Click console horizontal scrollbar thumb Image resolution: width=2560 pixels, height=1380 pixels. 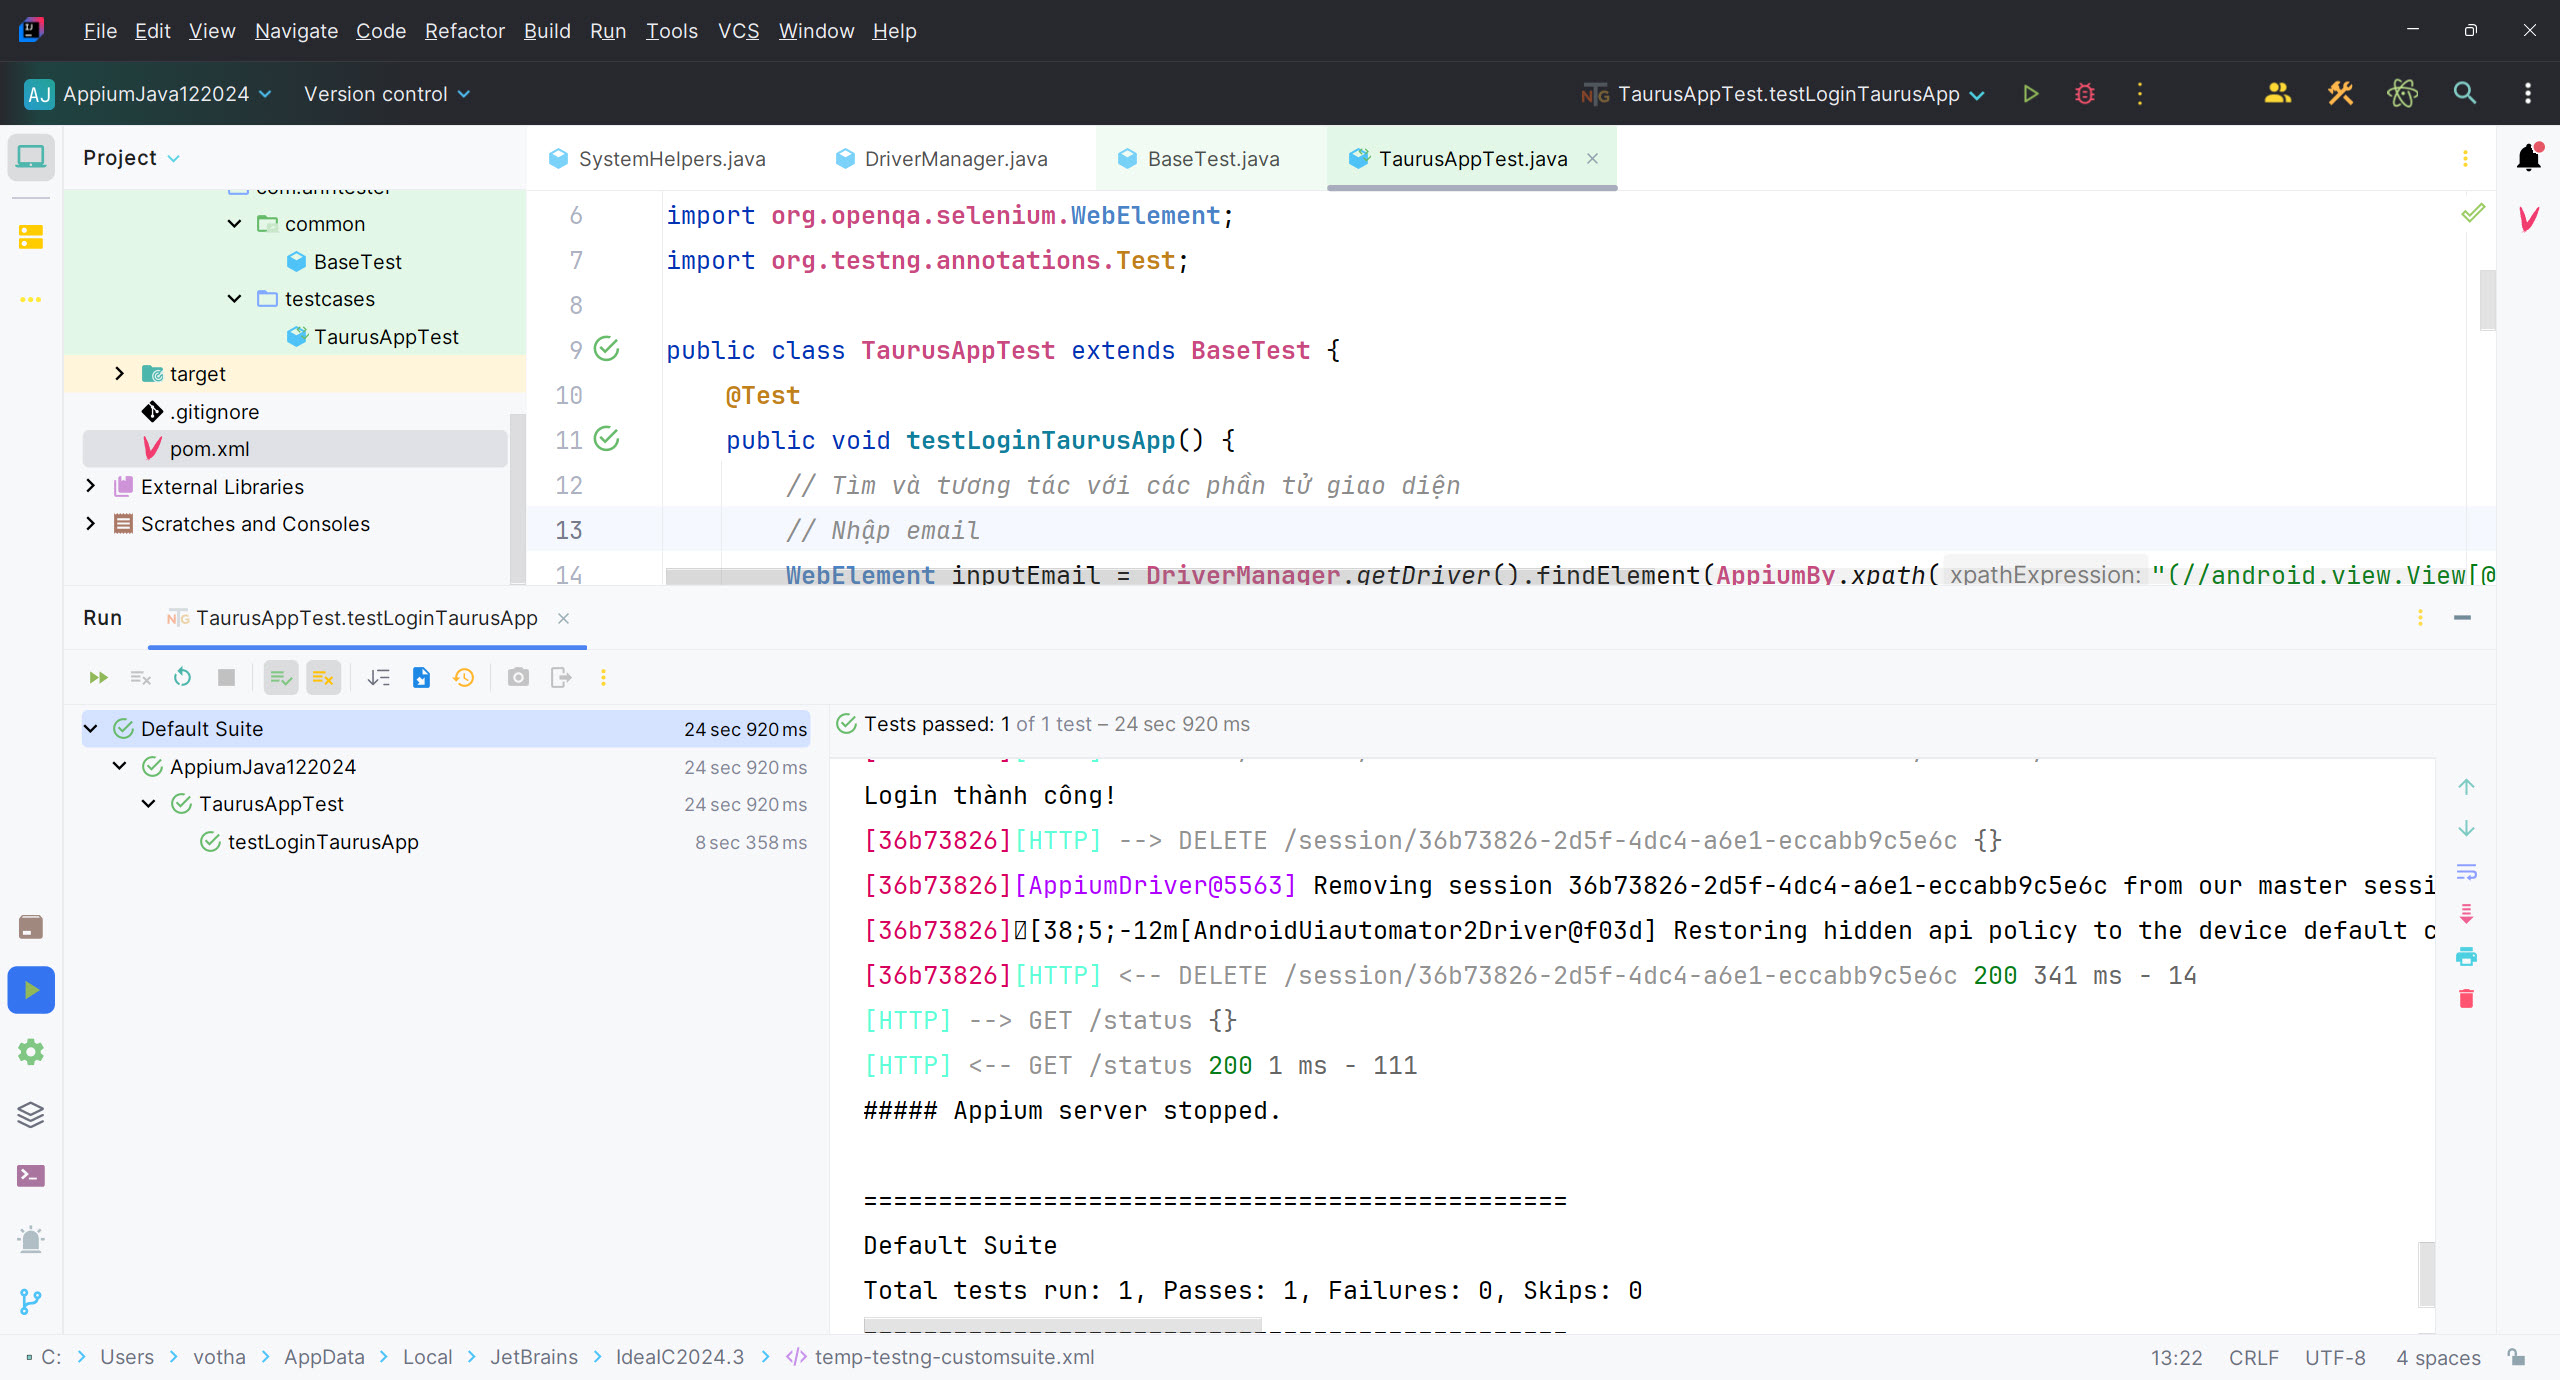point(1062,1325)
